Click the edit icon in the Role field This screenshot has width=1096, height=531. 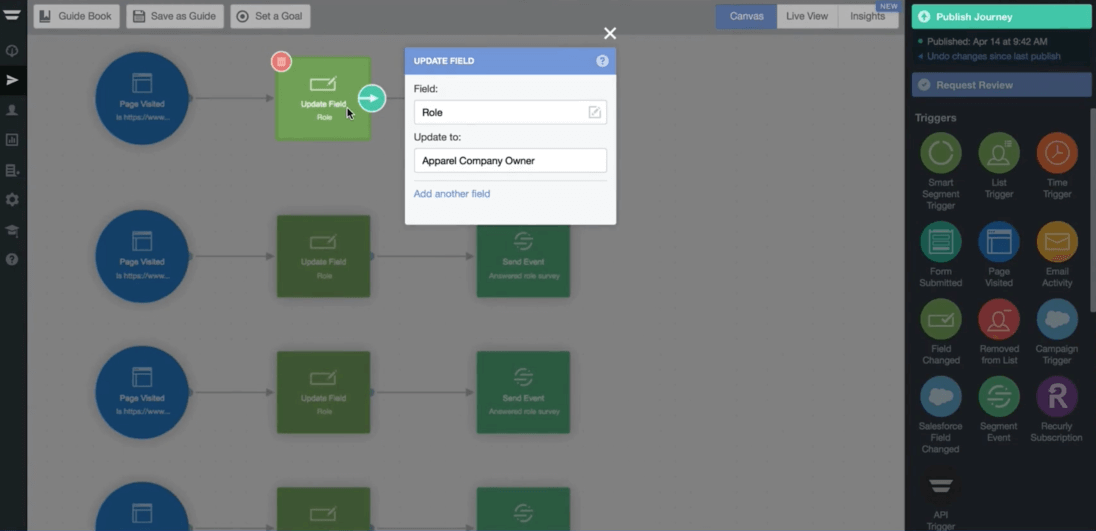pos(595,112)
